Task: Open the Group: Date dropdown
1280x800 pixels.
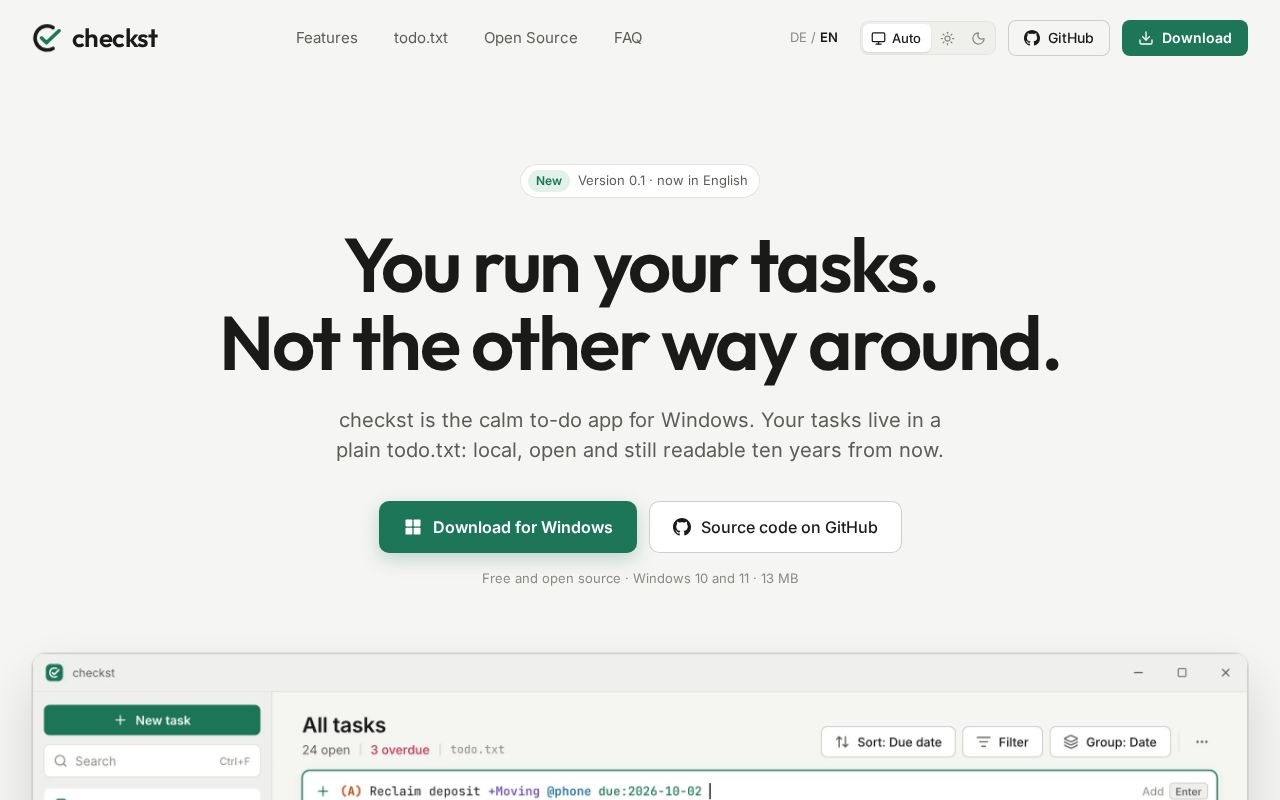Action: coord(1110,742)
